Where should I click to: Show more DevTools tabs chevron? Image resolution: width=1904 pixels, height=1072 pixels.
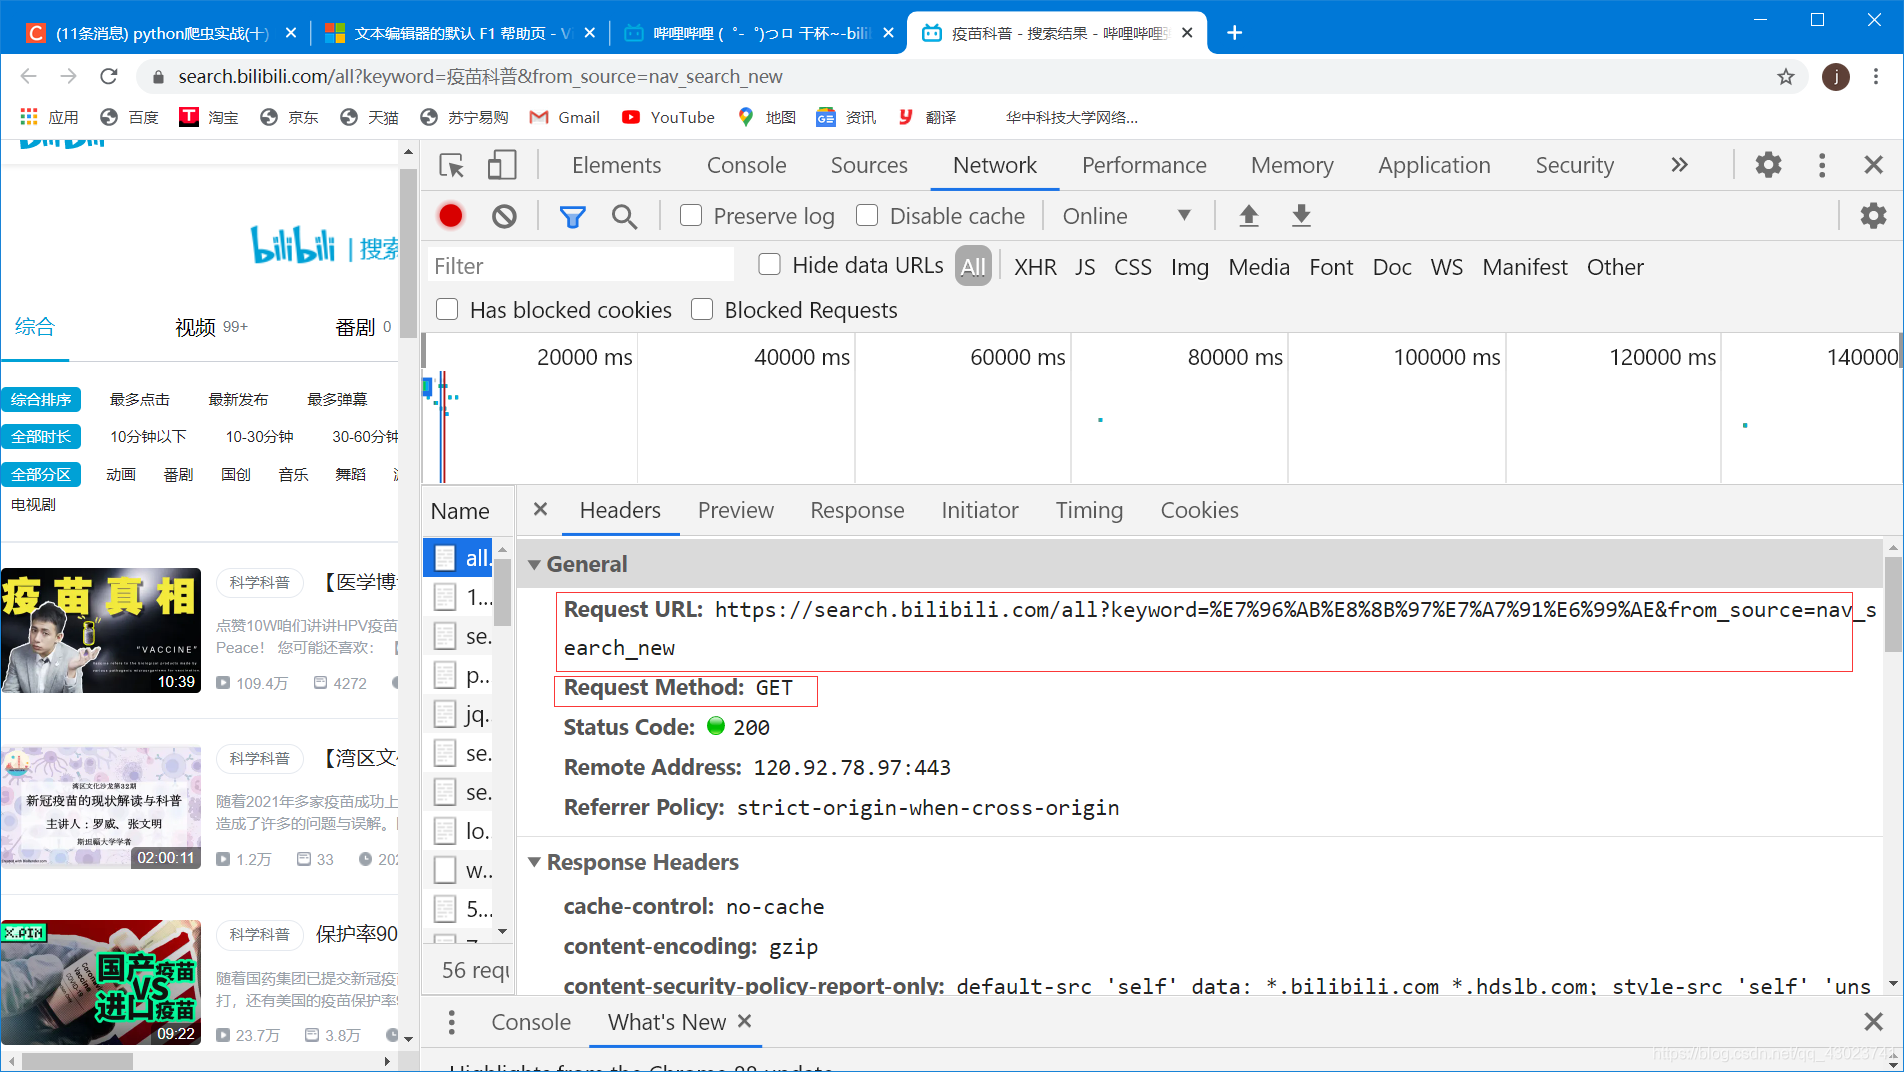1679,165
